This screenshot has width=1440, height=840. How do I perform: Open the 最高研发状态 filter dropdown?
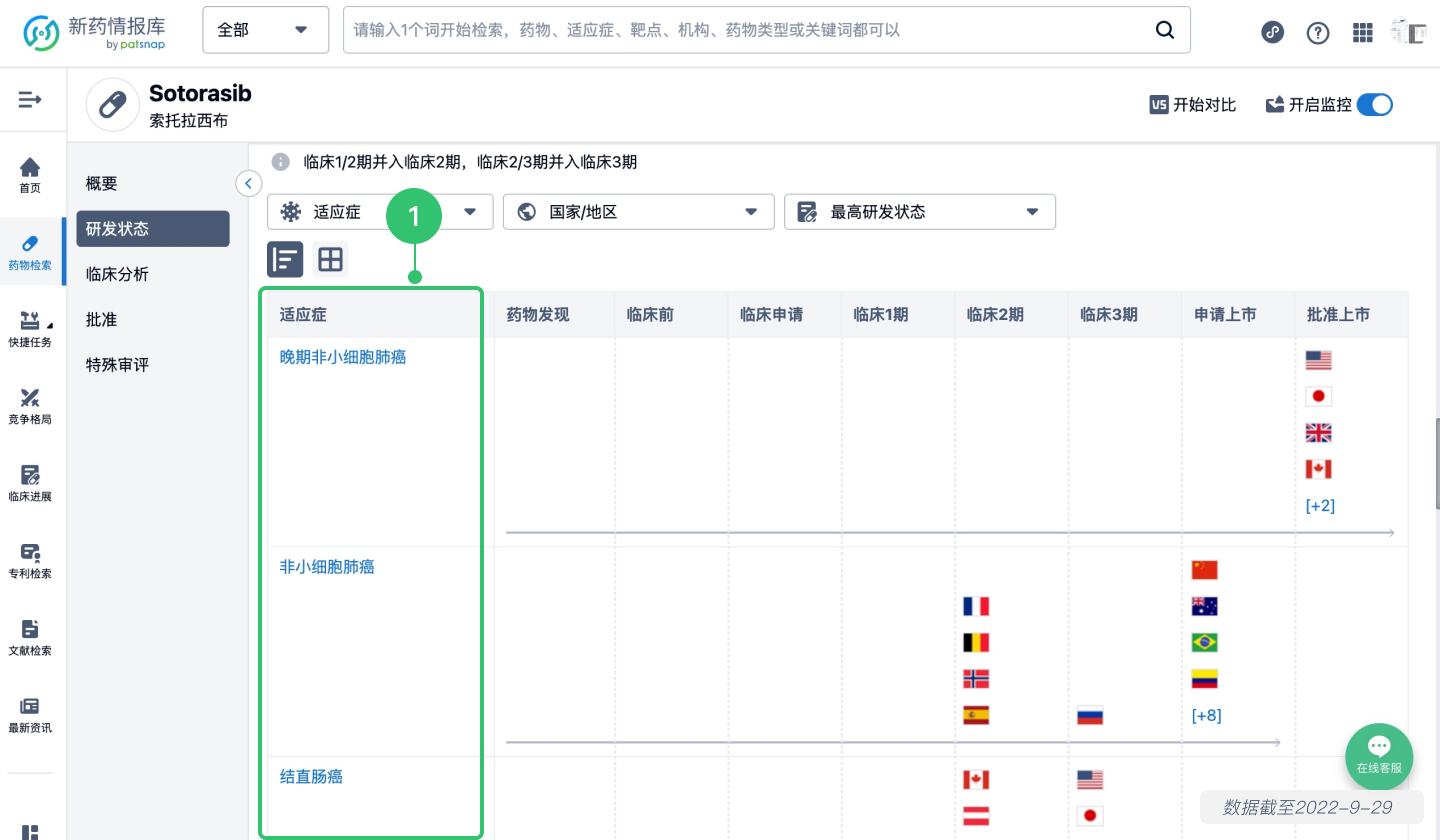[x=920, y=212]
